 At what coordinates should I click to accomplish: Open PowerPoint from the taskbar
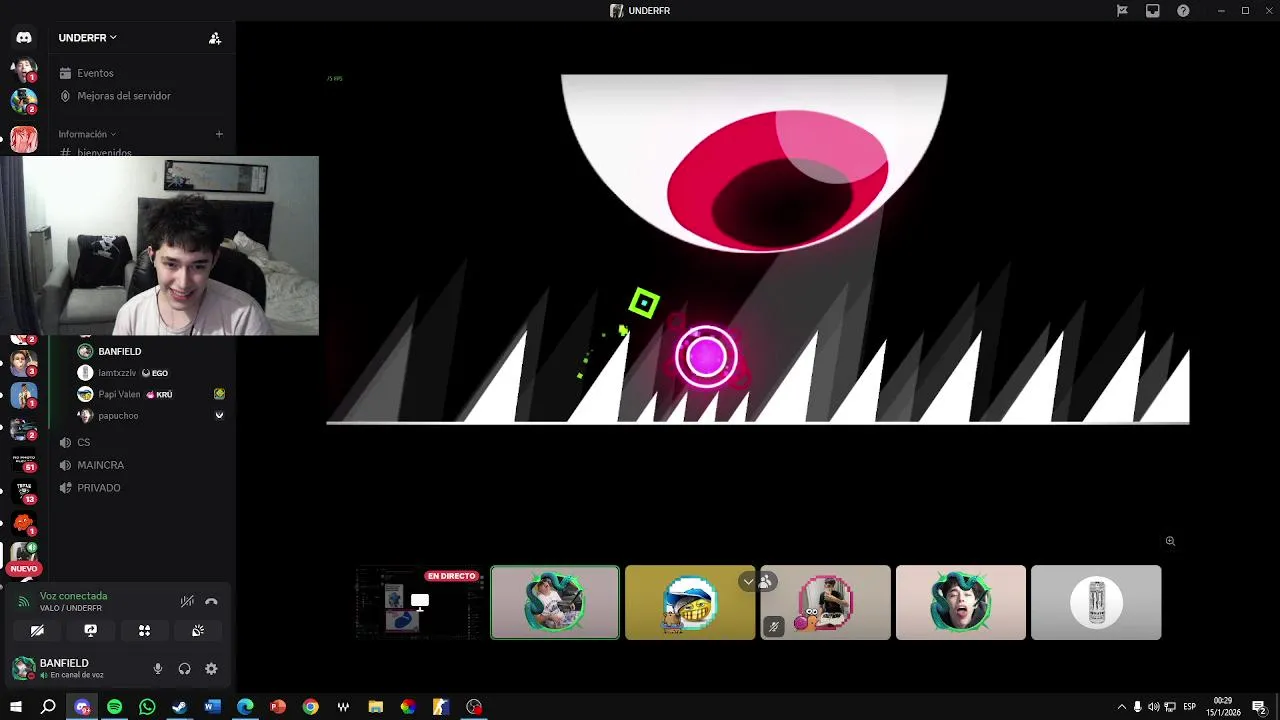(x=278, y=707)
